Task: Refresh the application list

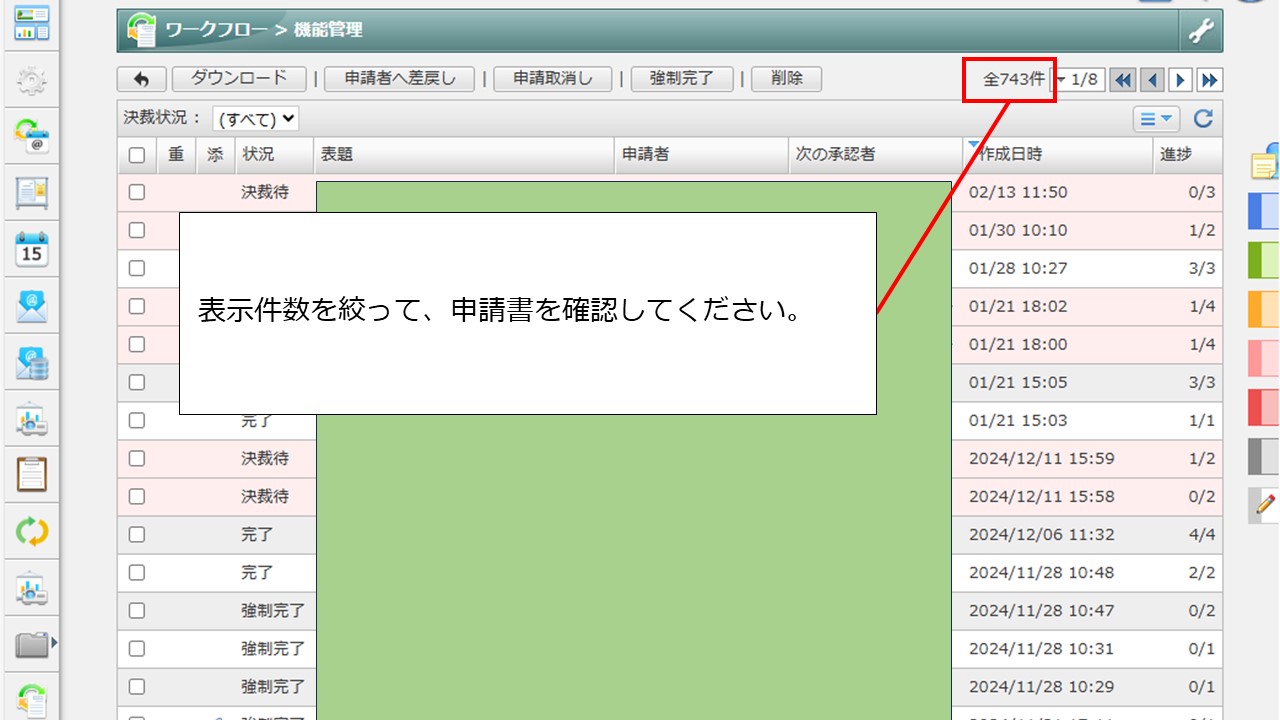Action: 1203,119
